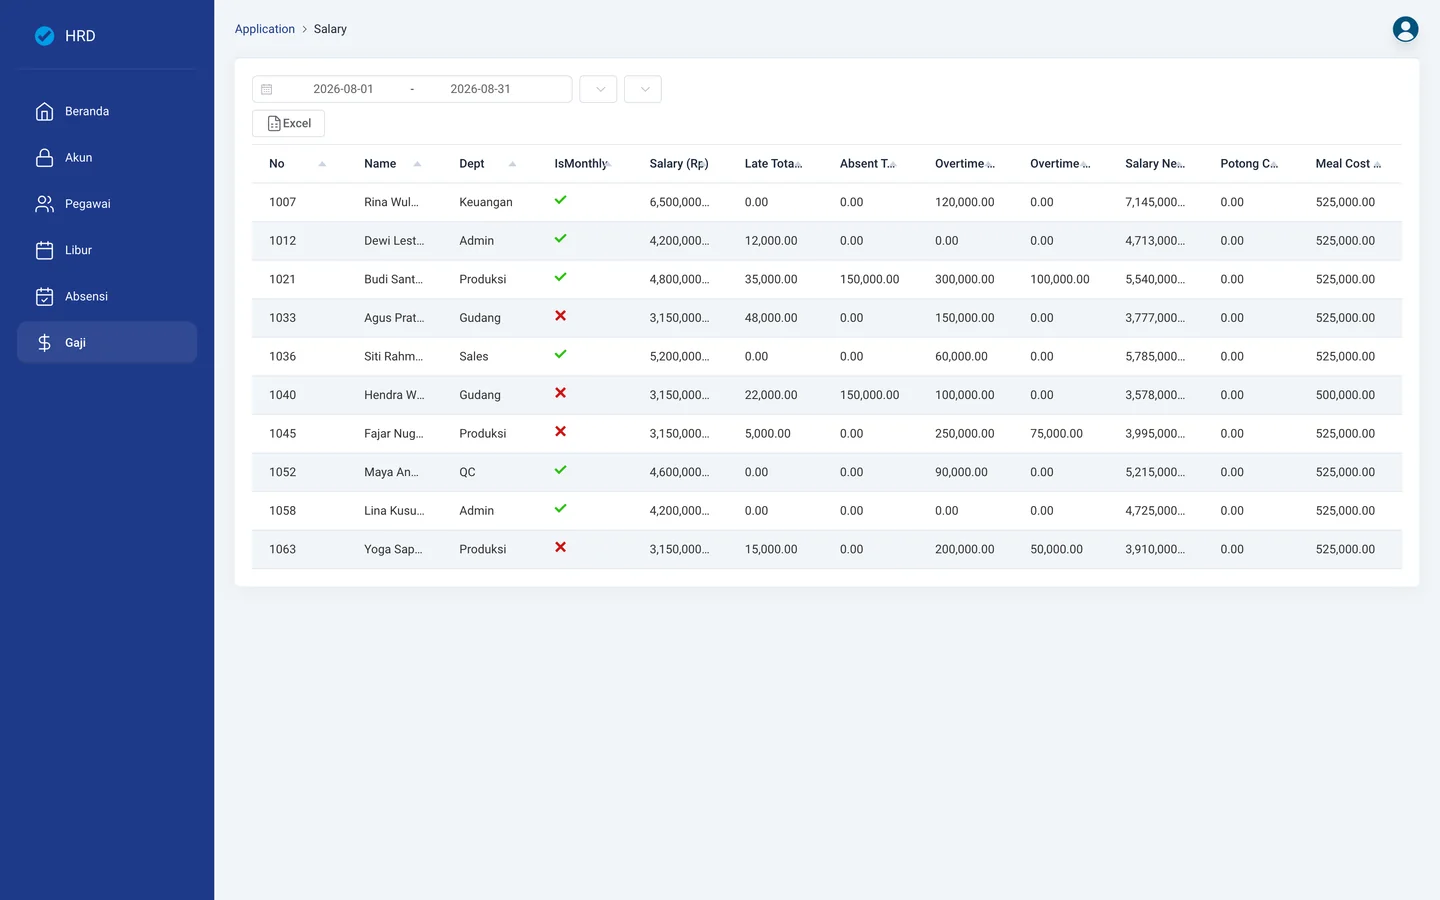Click the red cross for Yoga Sap row
Screen dimensions: 1440x900
560,547
